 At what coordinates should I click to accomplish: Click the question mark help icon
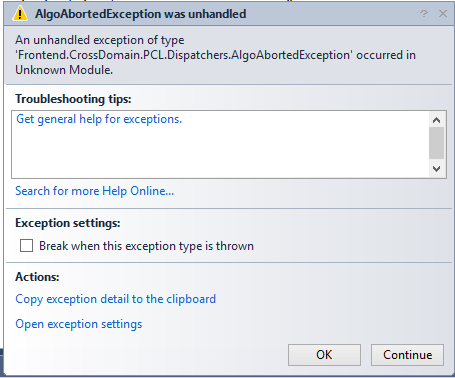424,13
